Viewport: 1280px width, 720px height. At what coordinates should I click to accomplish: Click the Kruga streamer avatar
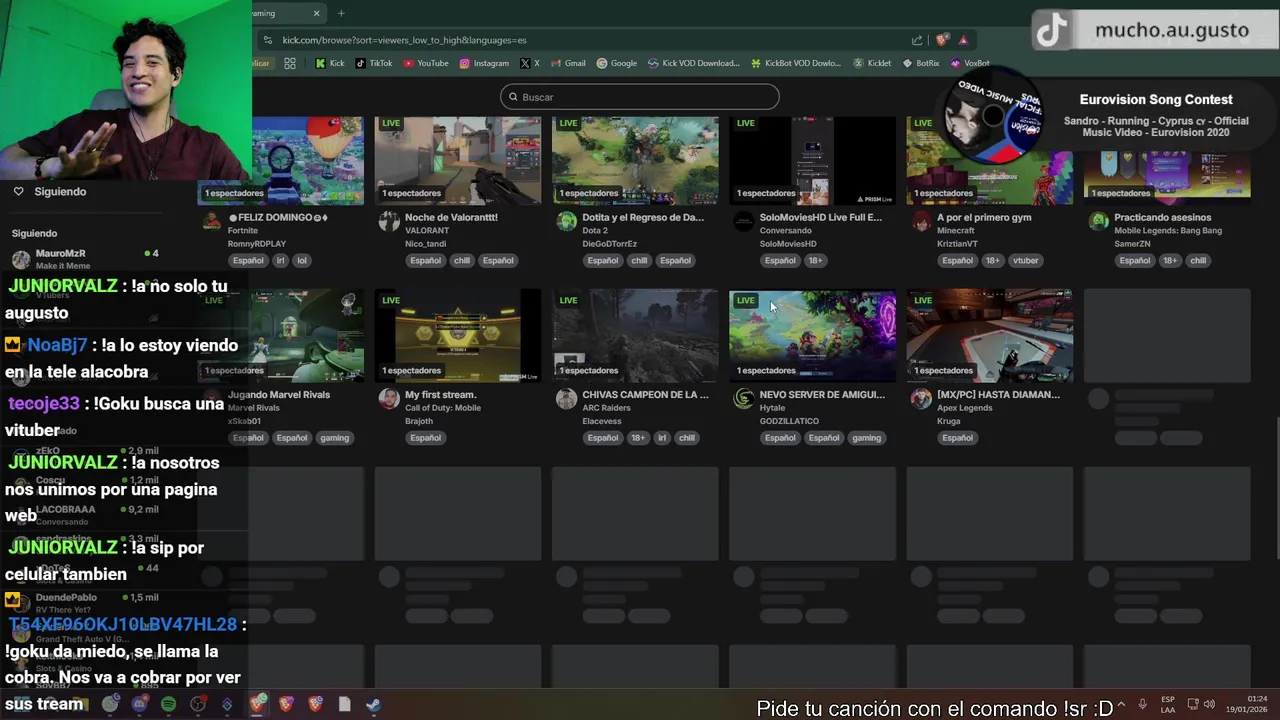[x=921, y=399]
